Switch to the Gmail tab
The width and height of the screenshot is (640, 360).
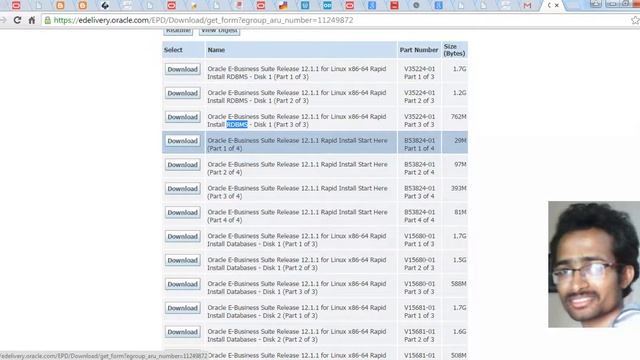tap(527, 5)
